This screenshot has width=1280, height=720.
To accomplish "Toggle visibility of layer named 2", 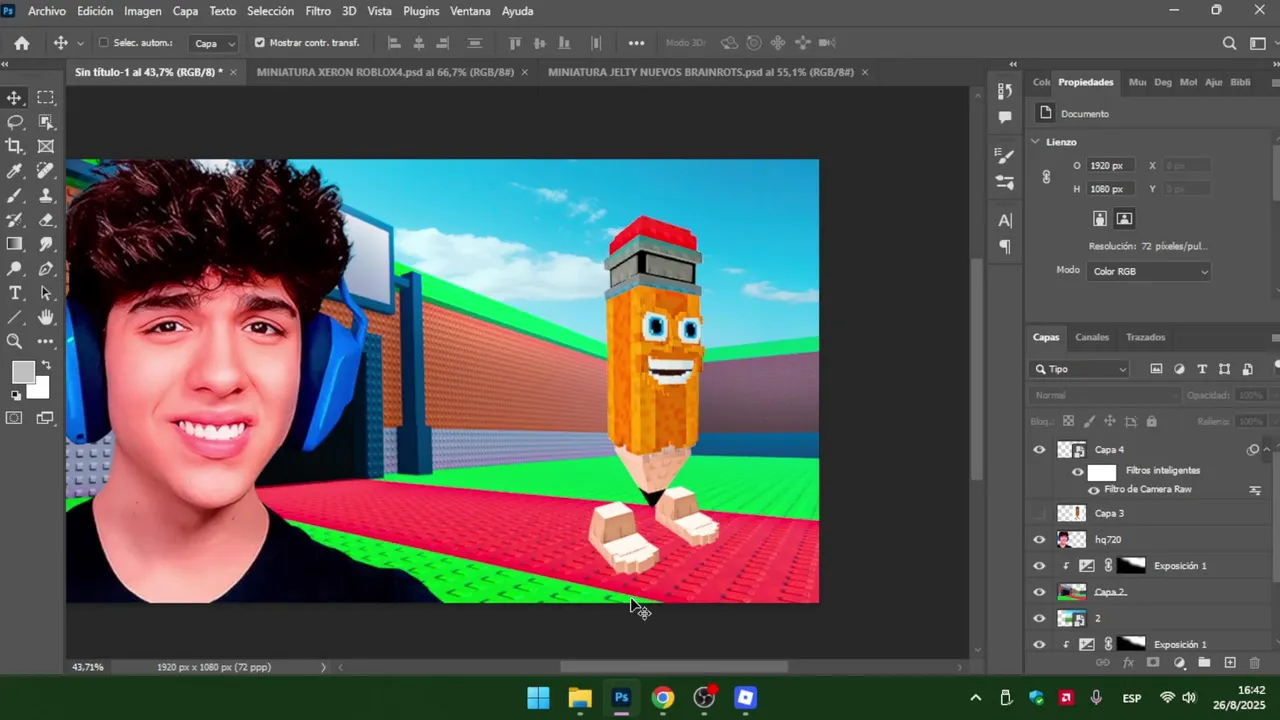I will (x=1039, y=618).
